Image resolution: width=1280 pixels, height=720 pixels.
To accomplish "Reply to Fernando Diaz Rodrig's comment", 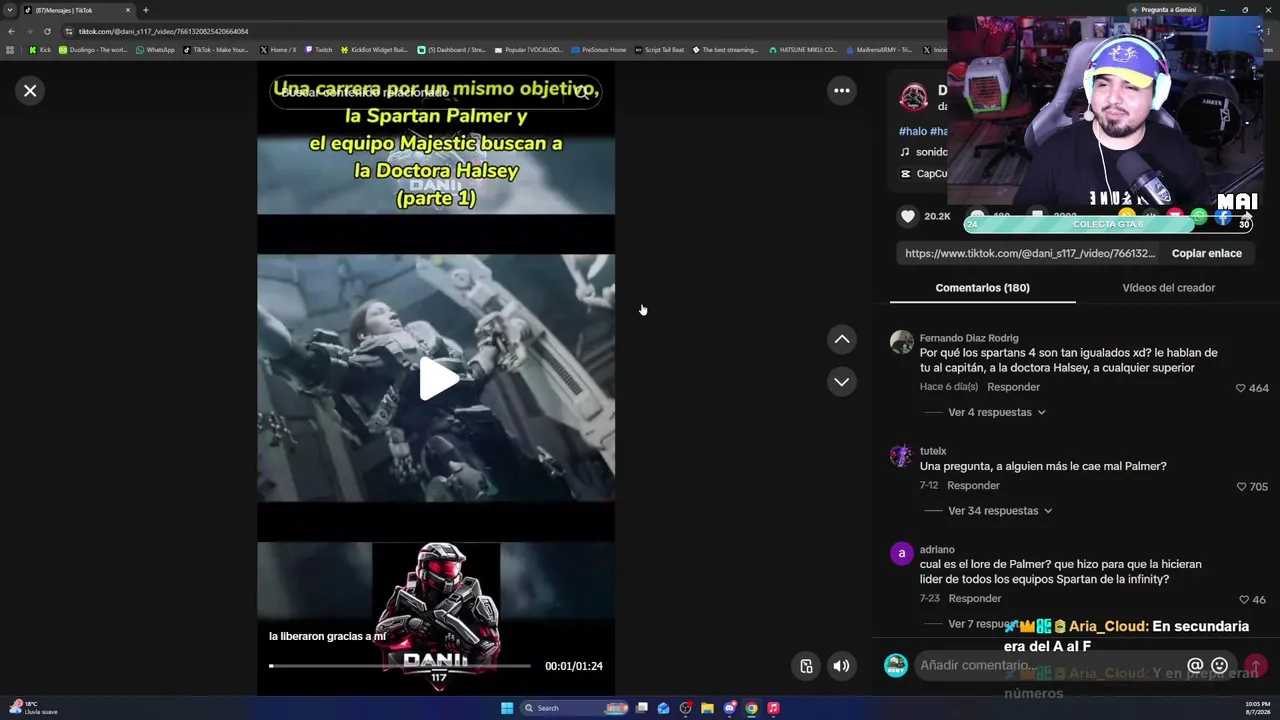I will click(1013, 387).
